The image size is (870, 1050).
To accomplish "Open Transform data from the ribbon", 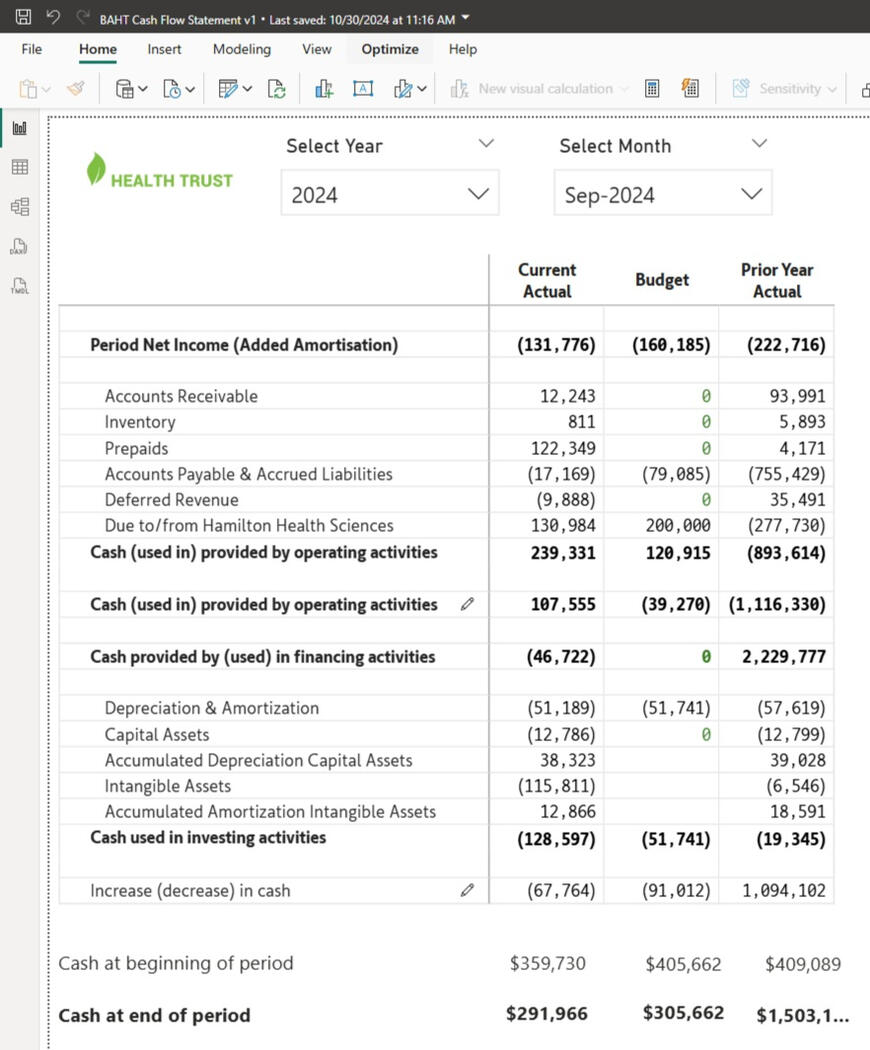I will click(228, 88).
